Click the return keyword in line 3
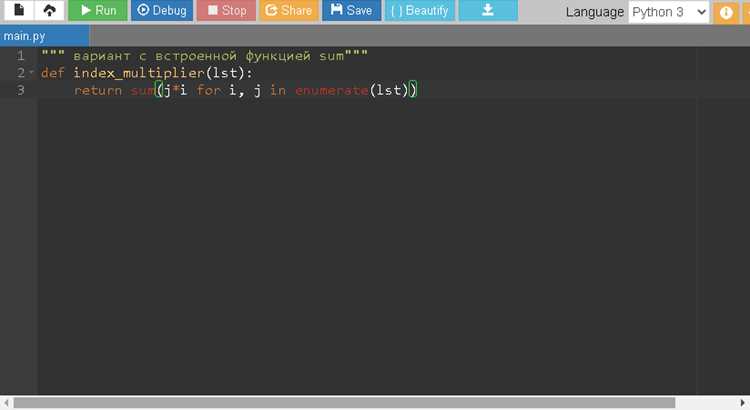750x410 pixels. click(98, 90)
